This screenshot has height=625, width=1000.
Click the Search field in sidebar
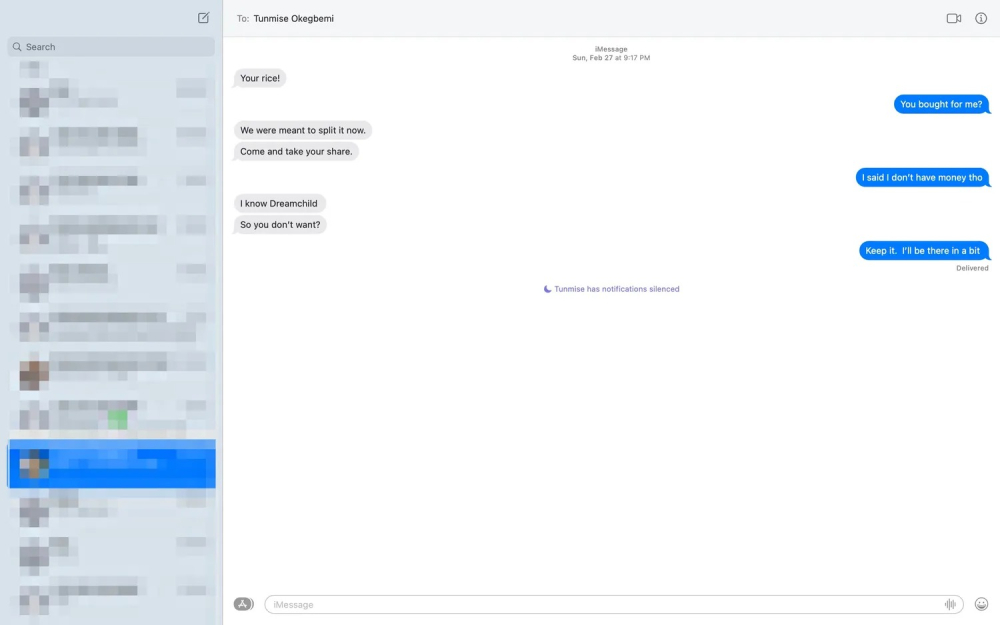click(111, 47)
